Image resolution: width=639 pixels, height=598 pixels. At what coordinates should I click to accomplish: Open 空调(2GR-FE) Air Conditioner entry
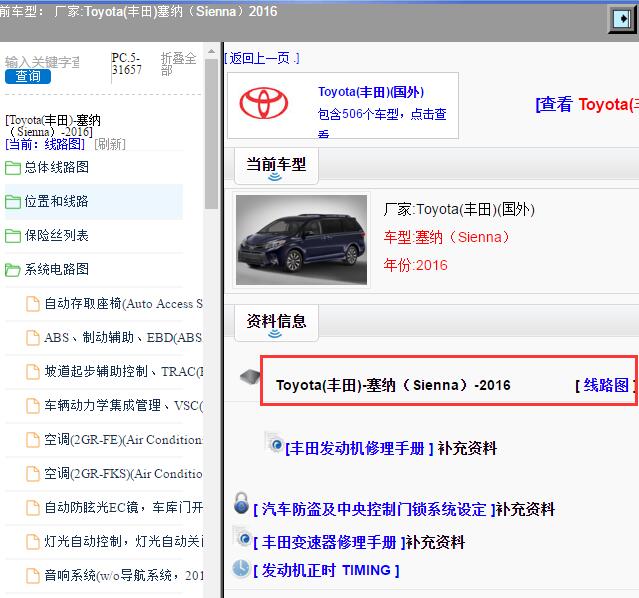click(123, 440)
